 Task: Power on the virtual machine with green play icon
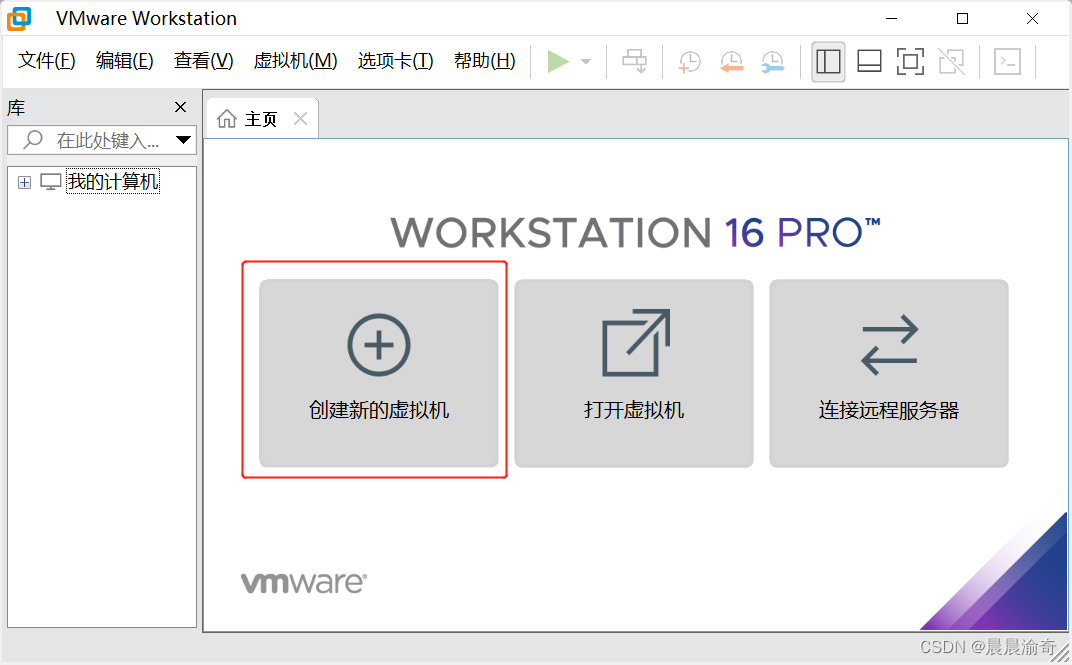558,62
